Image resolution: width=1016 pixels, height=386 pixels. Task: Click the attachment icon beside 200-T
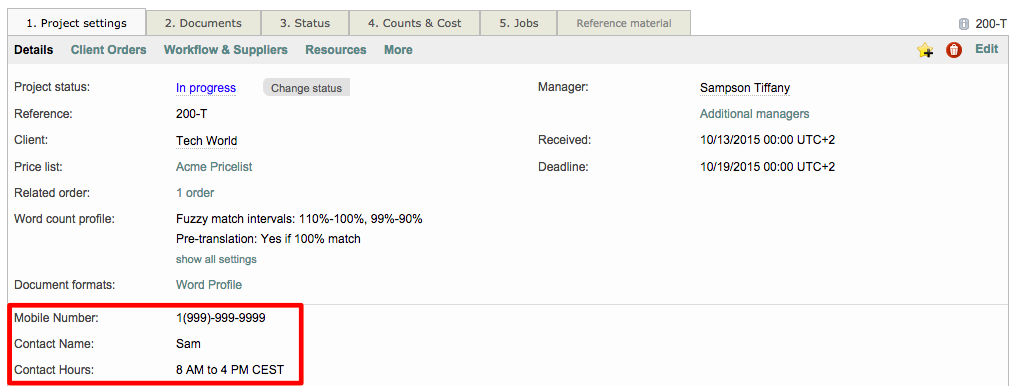964,24
